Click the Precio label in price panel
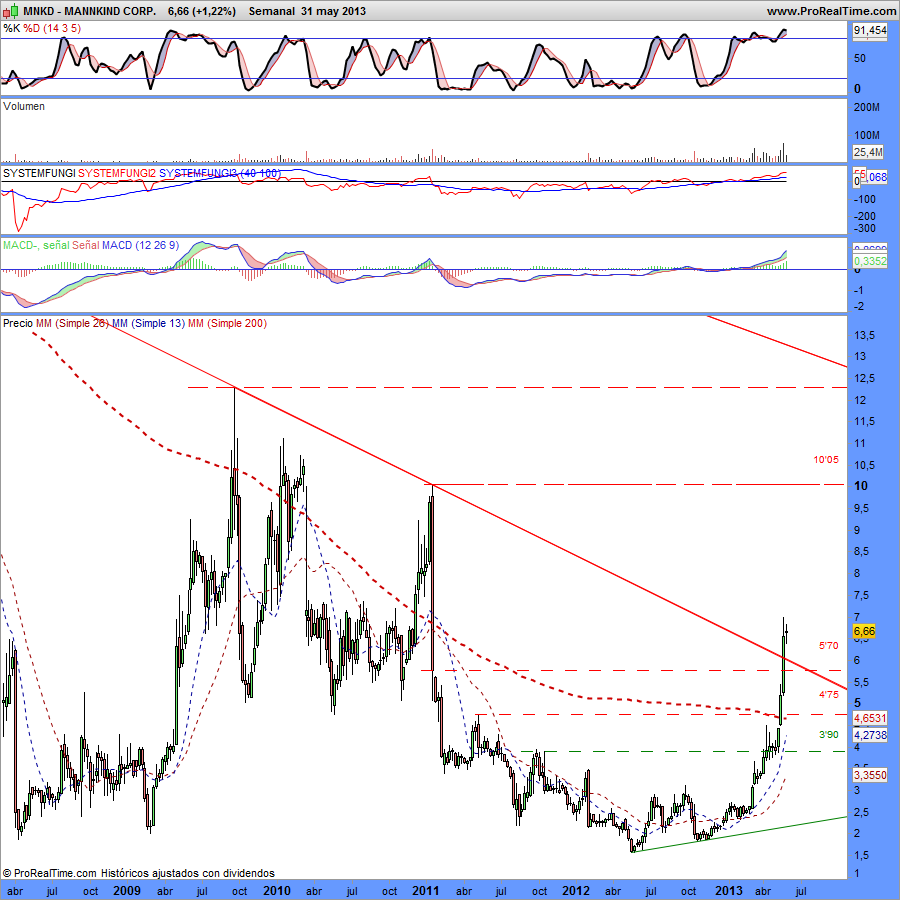 tap(18, 323)
